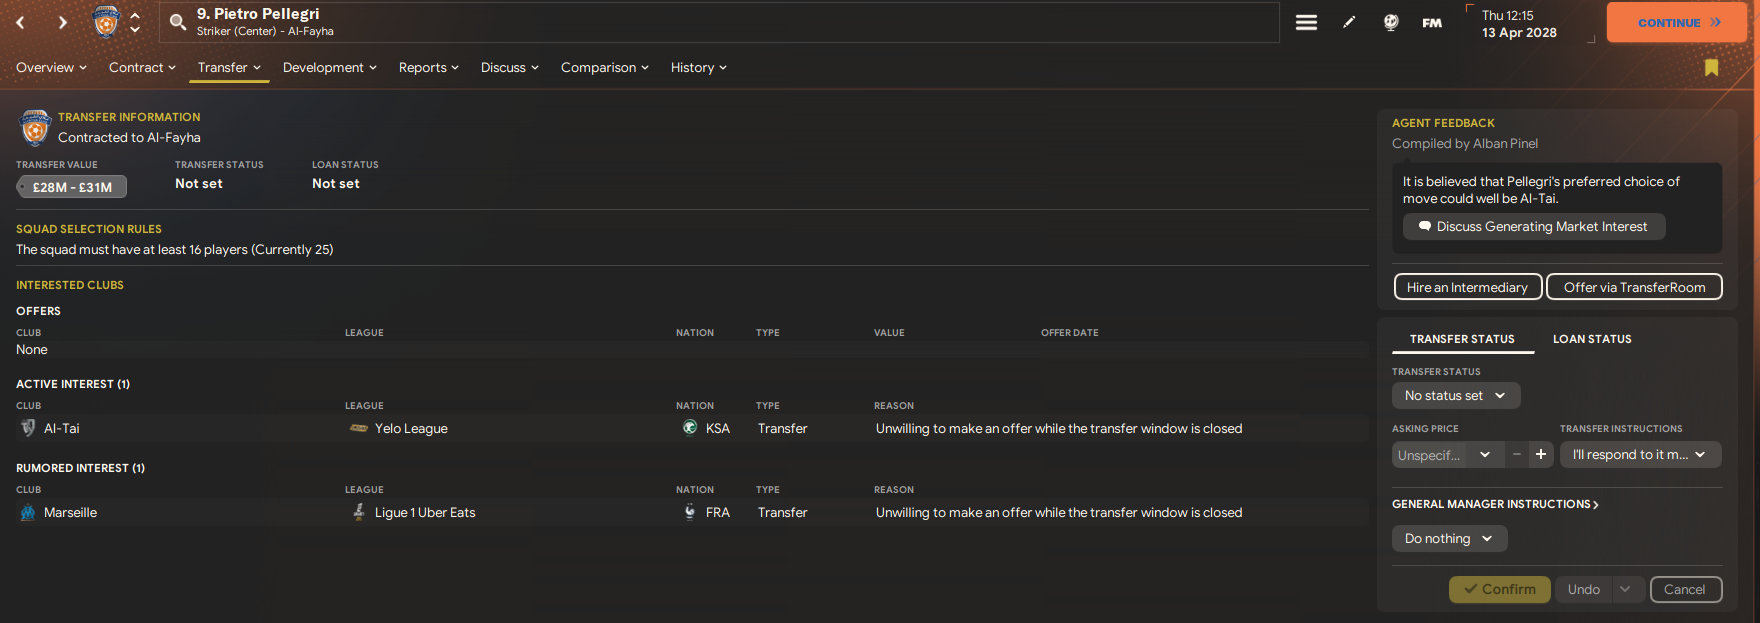Open the FM menu icon
1760x623 pixels.
coord(1432,22)
